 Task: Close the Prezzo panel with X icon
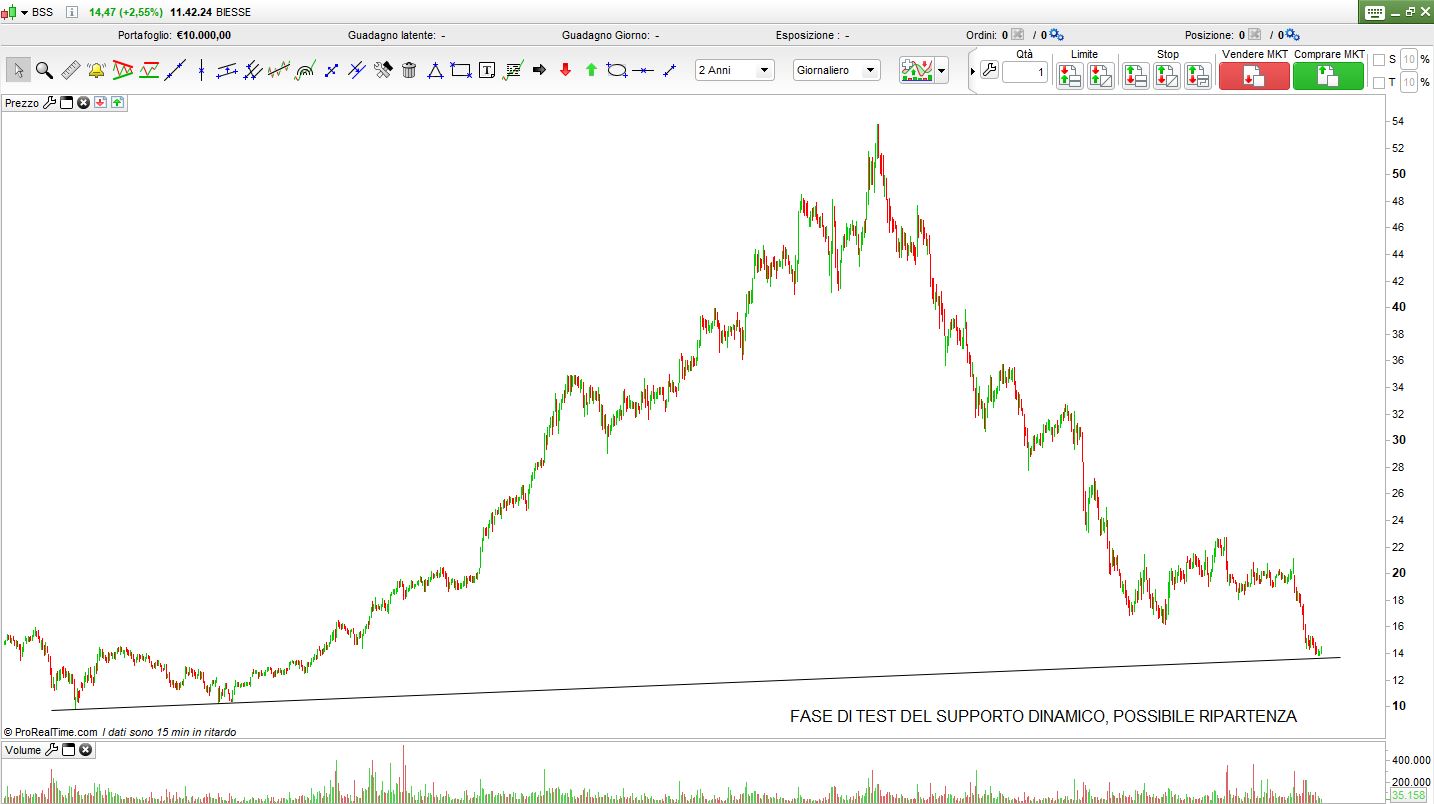pyautogui.click(x=84, y=102)
